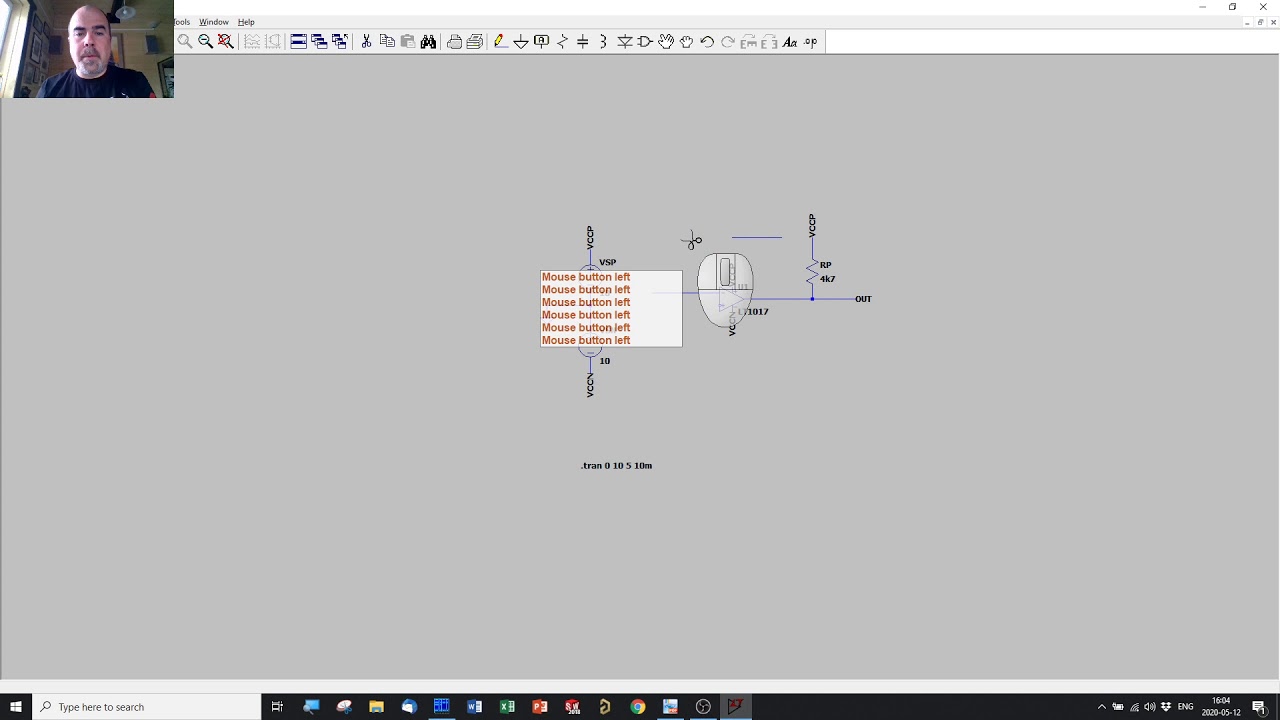This screenshot has width=1280, height=720.
Task: Click the VSP source label
Action: click(608, 262)
